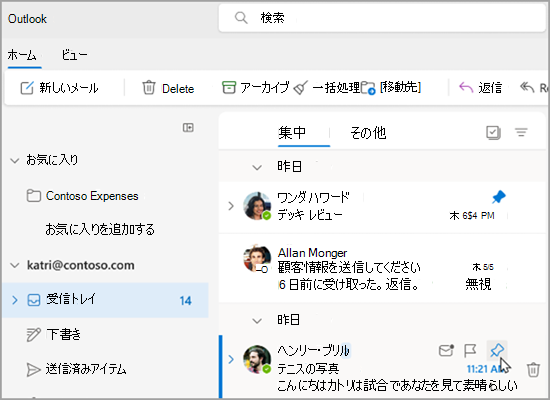The image size is (550, 400).
Task: Click Allan Monger avatar photo
Action: (x=257, y=259)
